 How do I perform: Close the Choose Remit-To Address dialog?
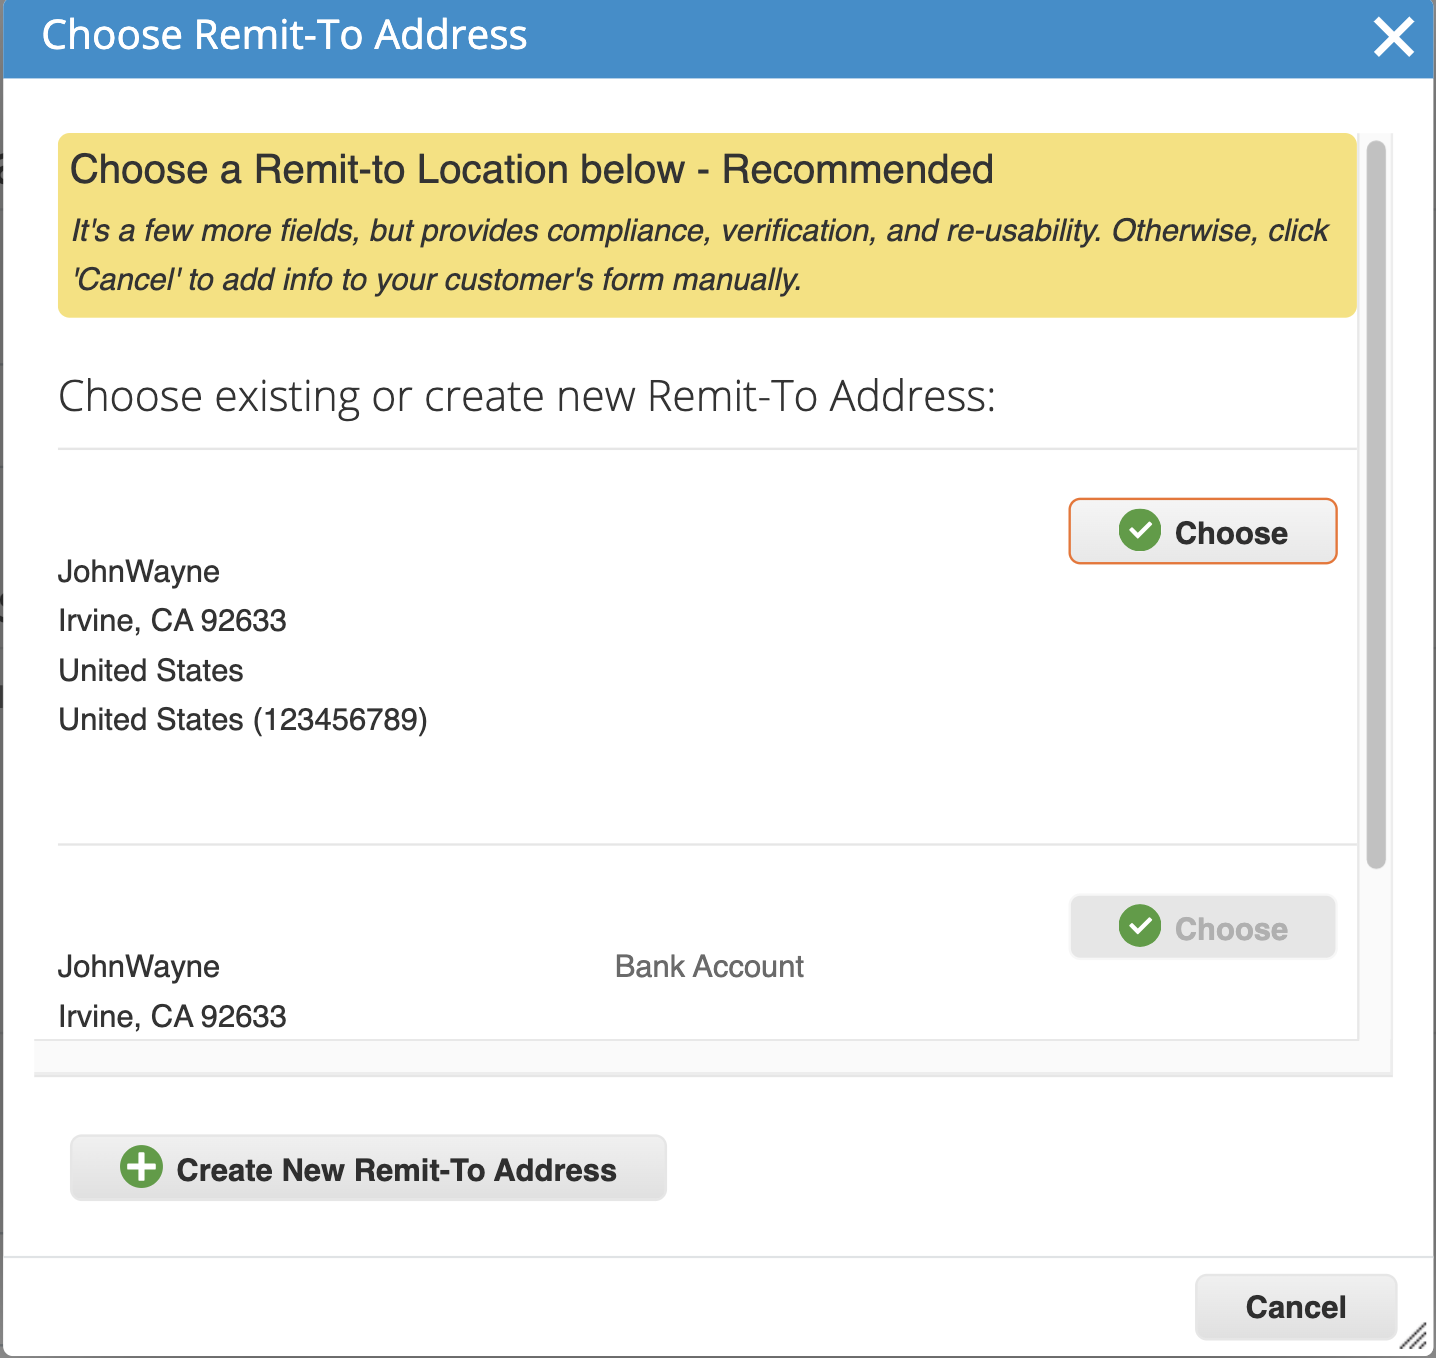click(x=1393, y=38)
